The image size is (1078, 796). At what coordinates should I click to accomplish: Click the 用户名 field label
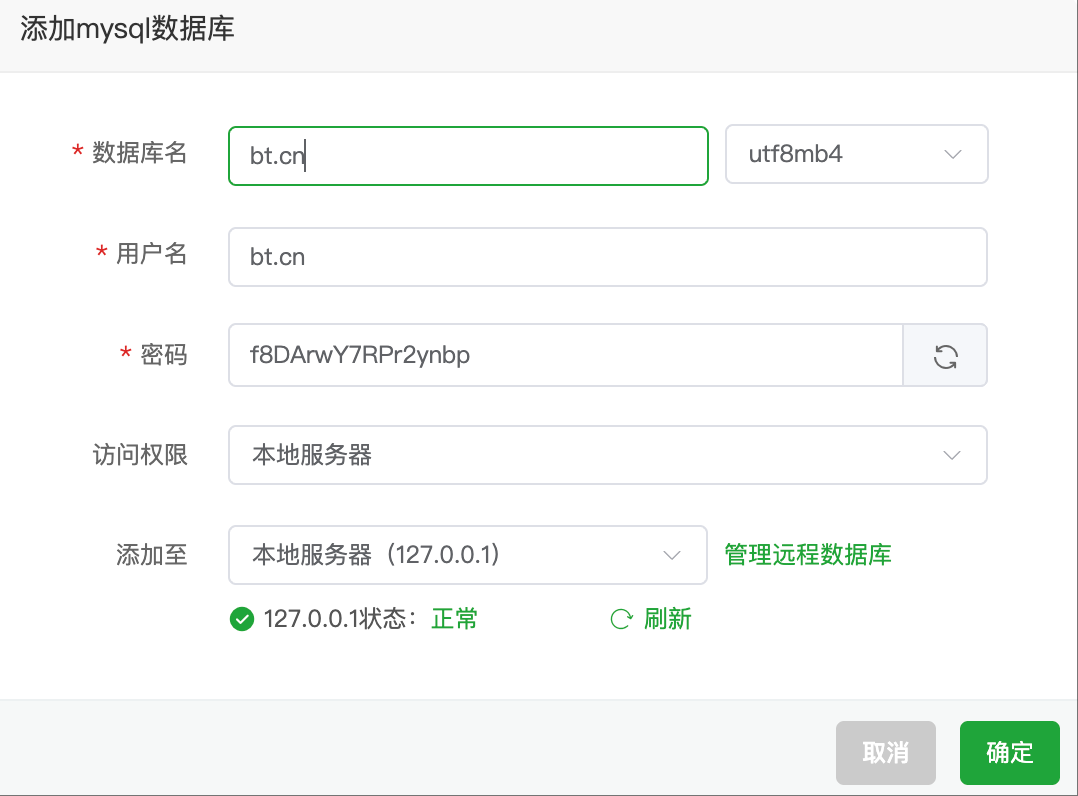pos(152,254)
